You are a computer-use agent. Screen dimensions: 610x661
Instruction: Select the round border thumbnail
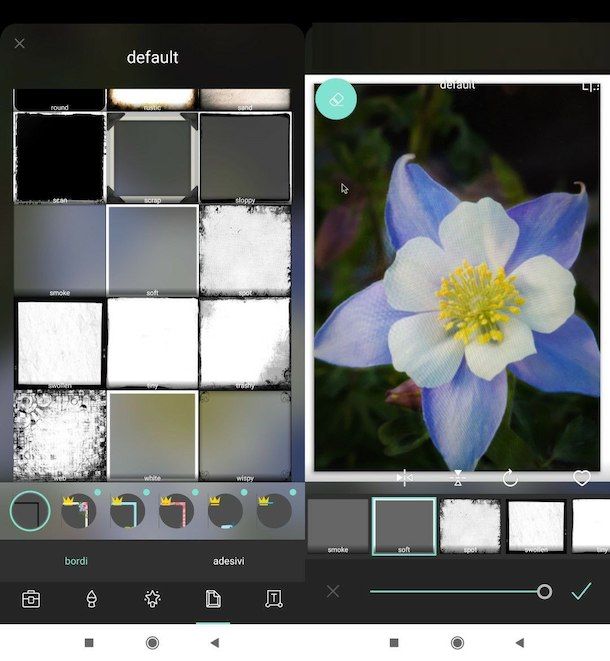(x=59, y=100)
